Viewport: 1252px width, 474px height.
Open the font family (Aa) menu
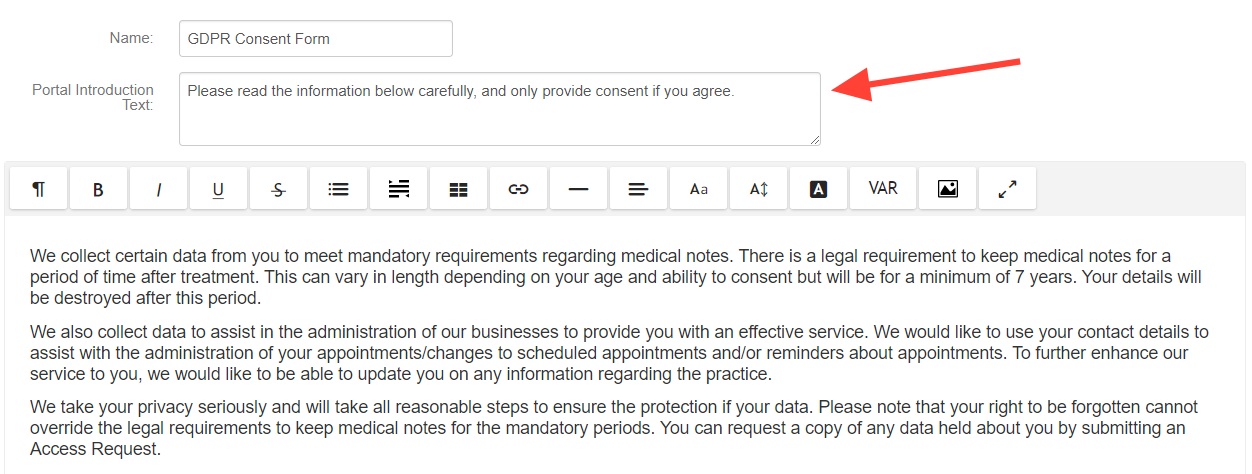[698, 189]
